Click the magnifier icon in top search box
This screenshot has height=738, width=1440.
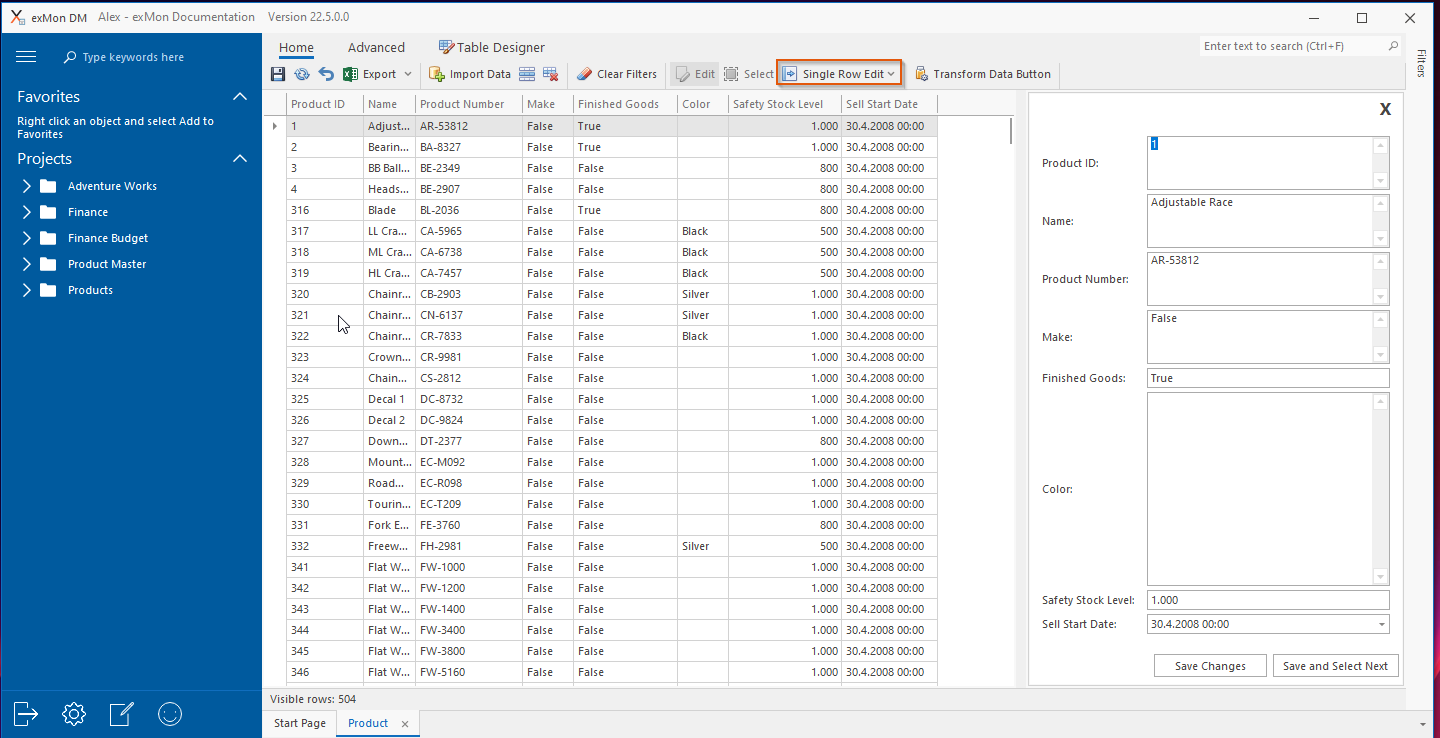[x=1393, y=46]
